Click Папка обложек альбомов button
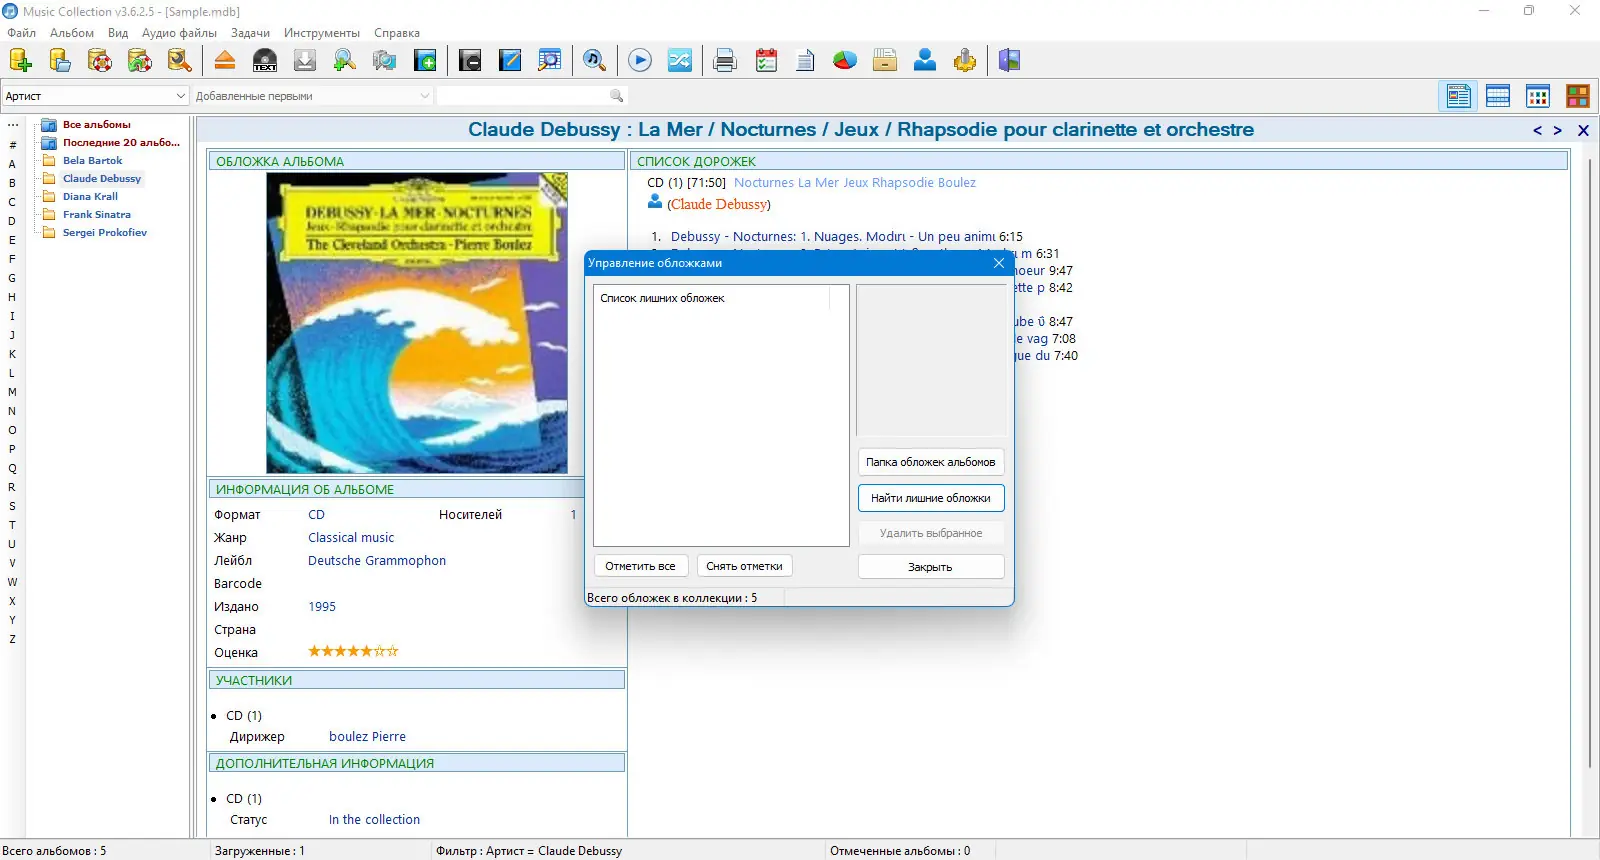The width and height of the screenshot is (1600, 860). pyautogui.click(x=931, y=462)
